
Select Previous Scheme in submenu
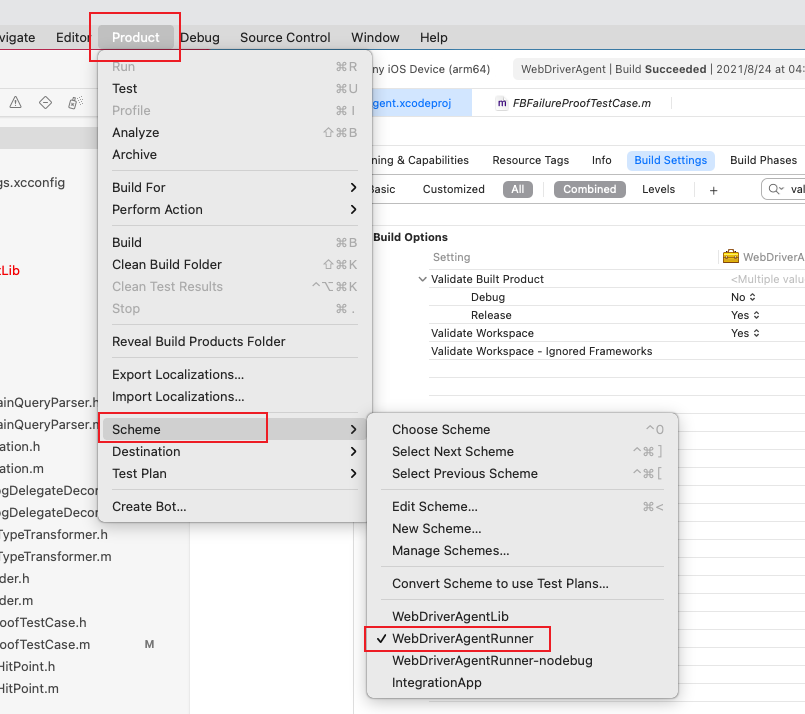point(523,474)
